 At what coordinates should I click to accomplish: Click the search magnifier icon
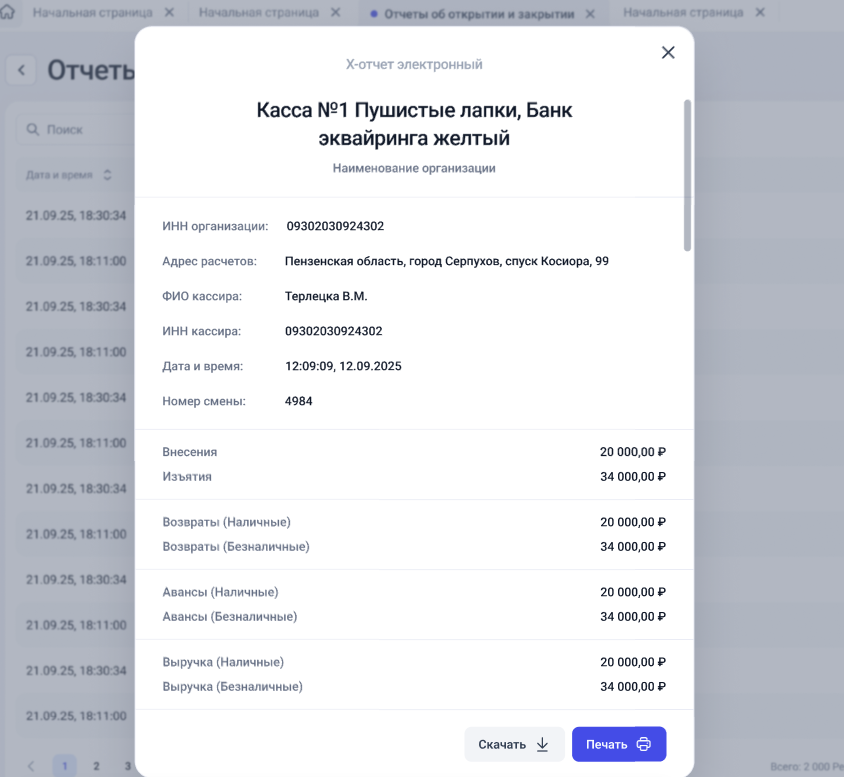point(33,130)
